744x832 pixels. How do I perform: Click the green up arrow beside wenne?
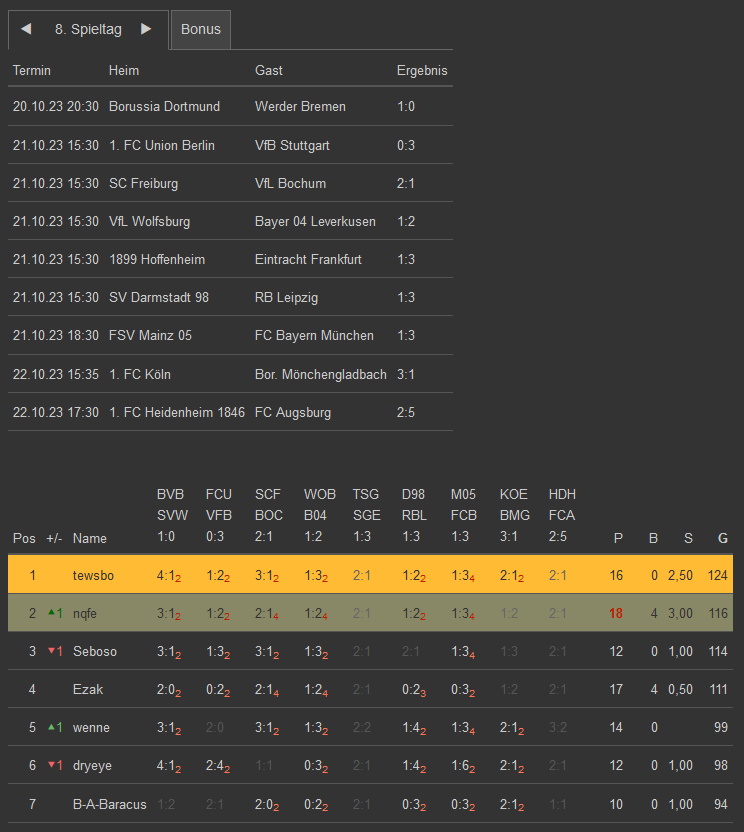(50, 726)
